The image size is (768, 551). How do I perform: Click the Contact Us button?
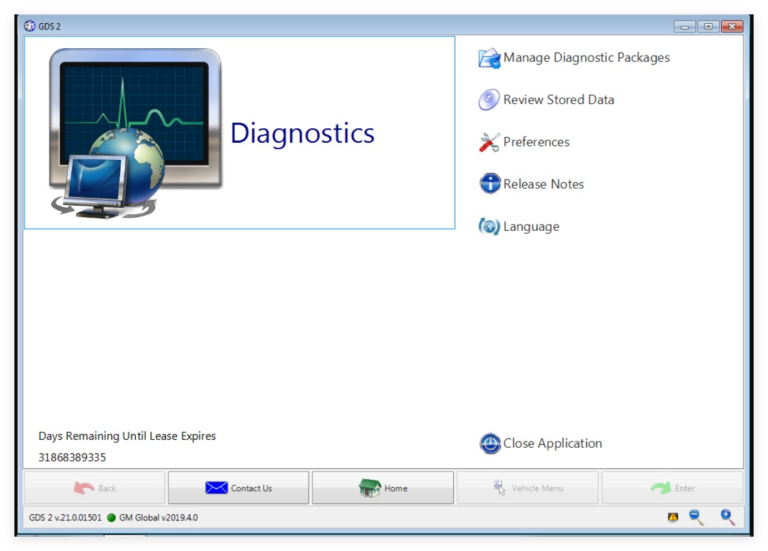[x=239, y=488]
